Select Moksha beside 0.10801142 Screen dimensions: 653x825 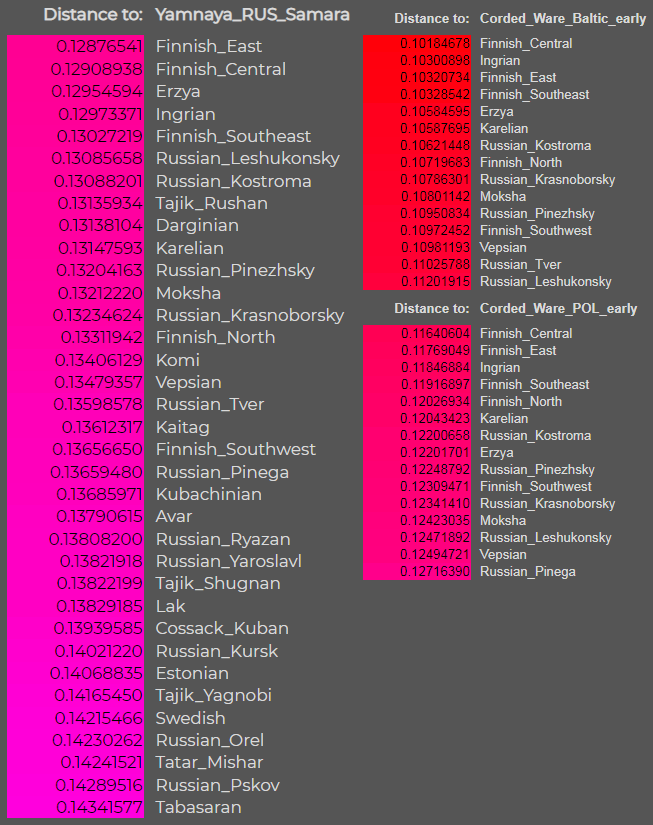pyautogui.click(x=503, y=197)
